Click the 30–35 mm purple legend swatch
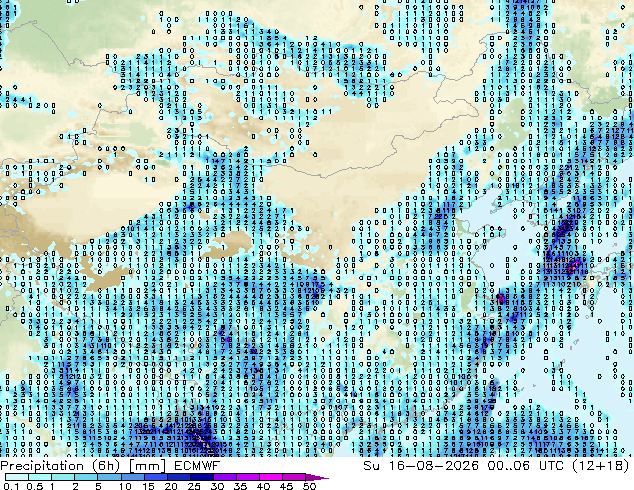 (x=225, y=477)
